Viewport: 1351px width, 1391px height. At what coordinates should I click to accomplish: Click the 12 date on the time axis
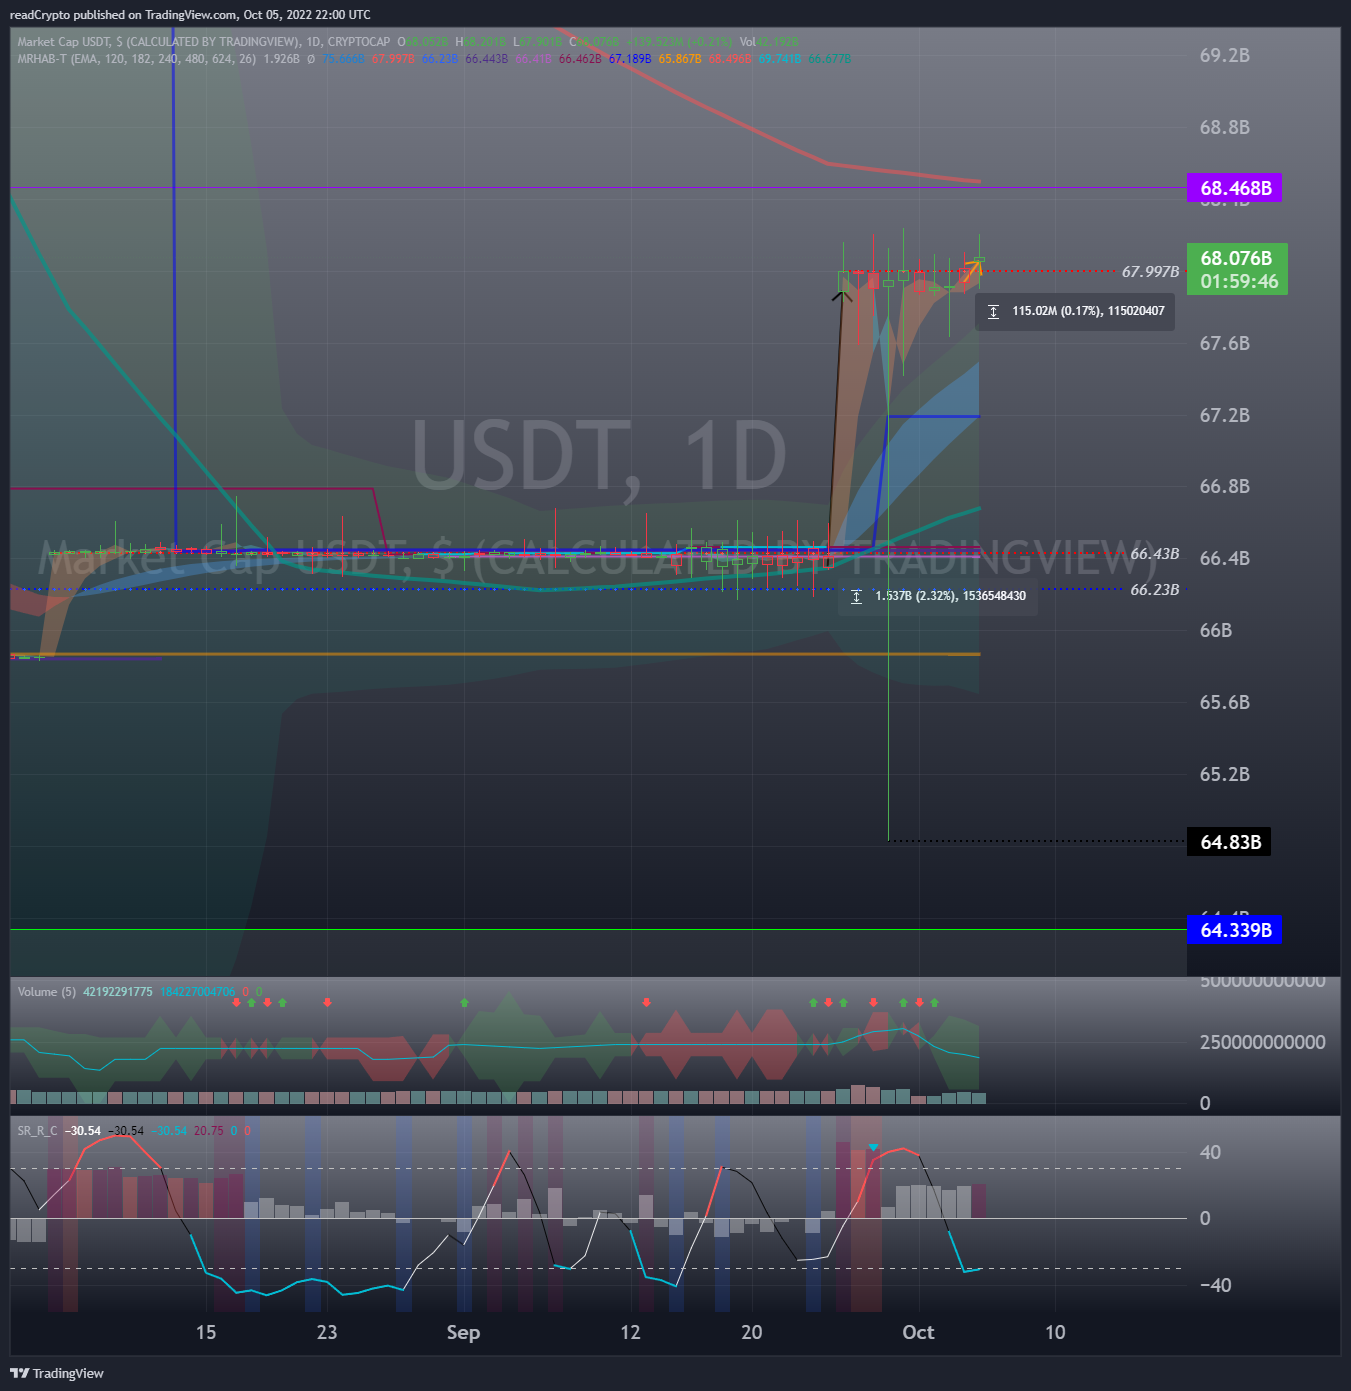point(630,1332)
